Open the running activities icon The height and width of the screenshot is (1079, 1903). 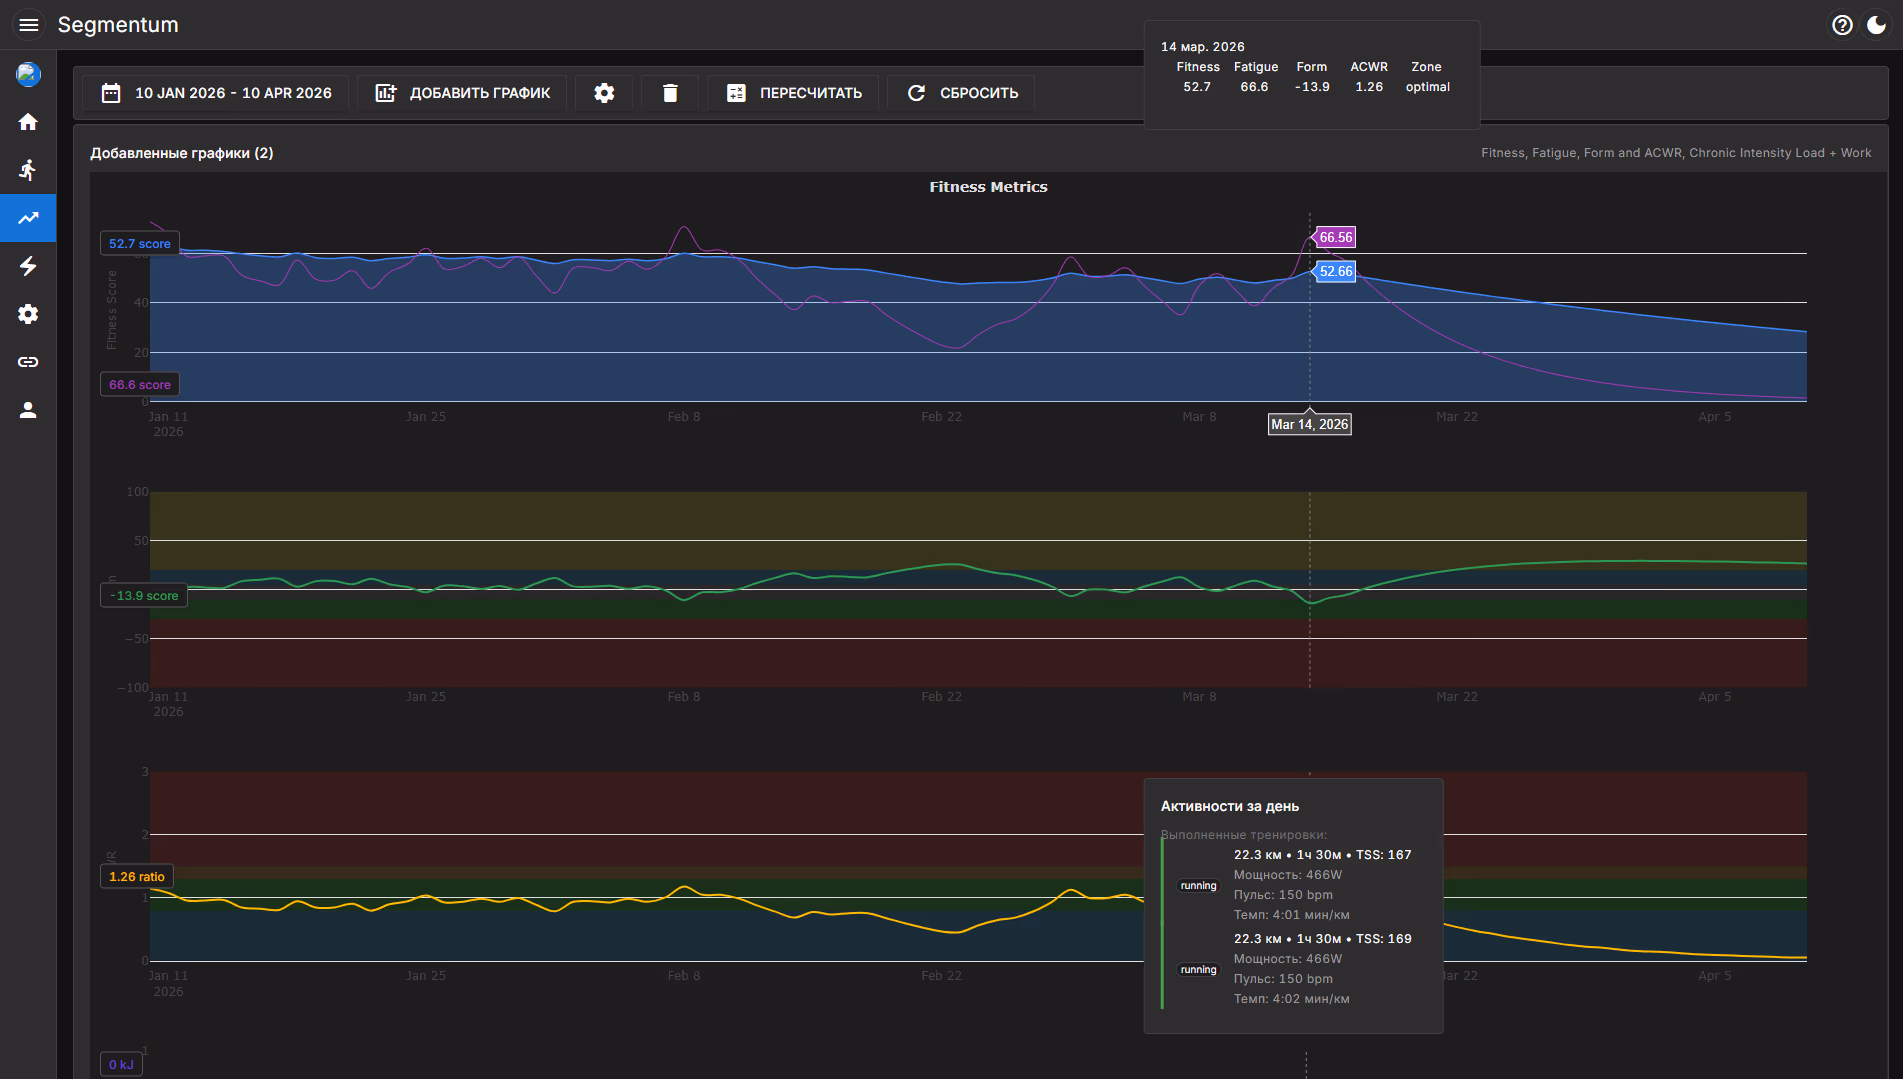(x=28, y=170)
